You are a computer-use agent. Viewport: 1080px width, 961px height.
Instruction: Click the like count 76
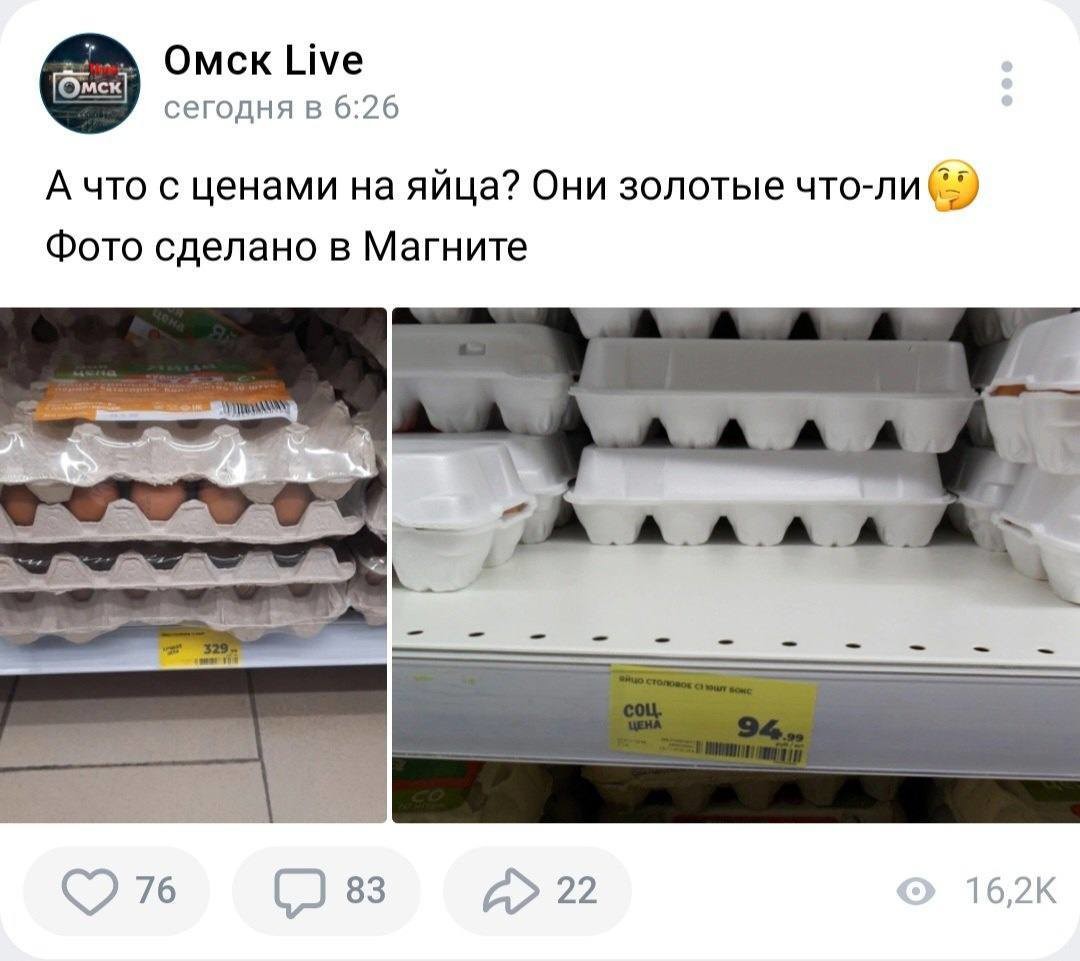156,890
